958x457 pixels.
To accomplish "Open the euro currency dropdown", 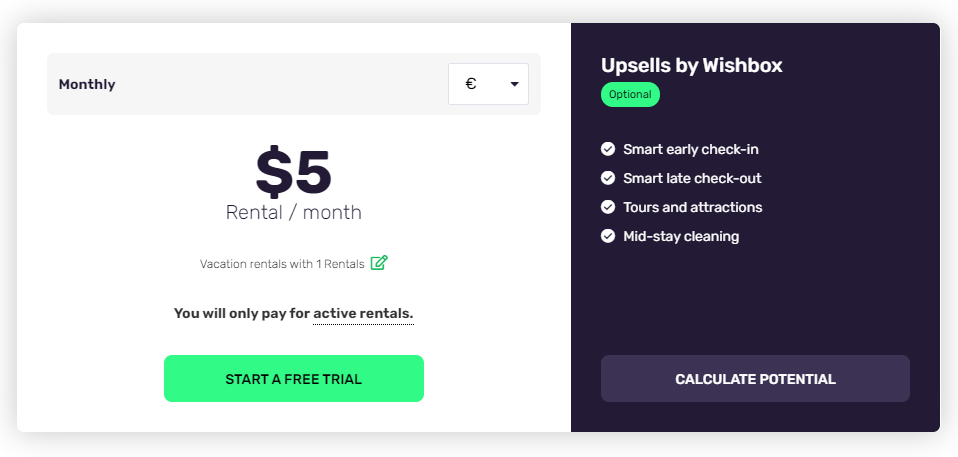I will 488,84.
